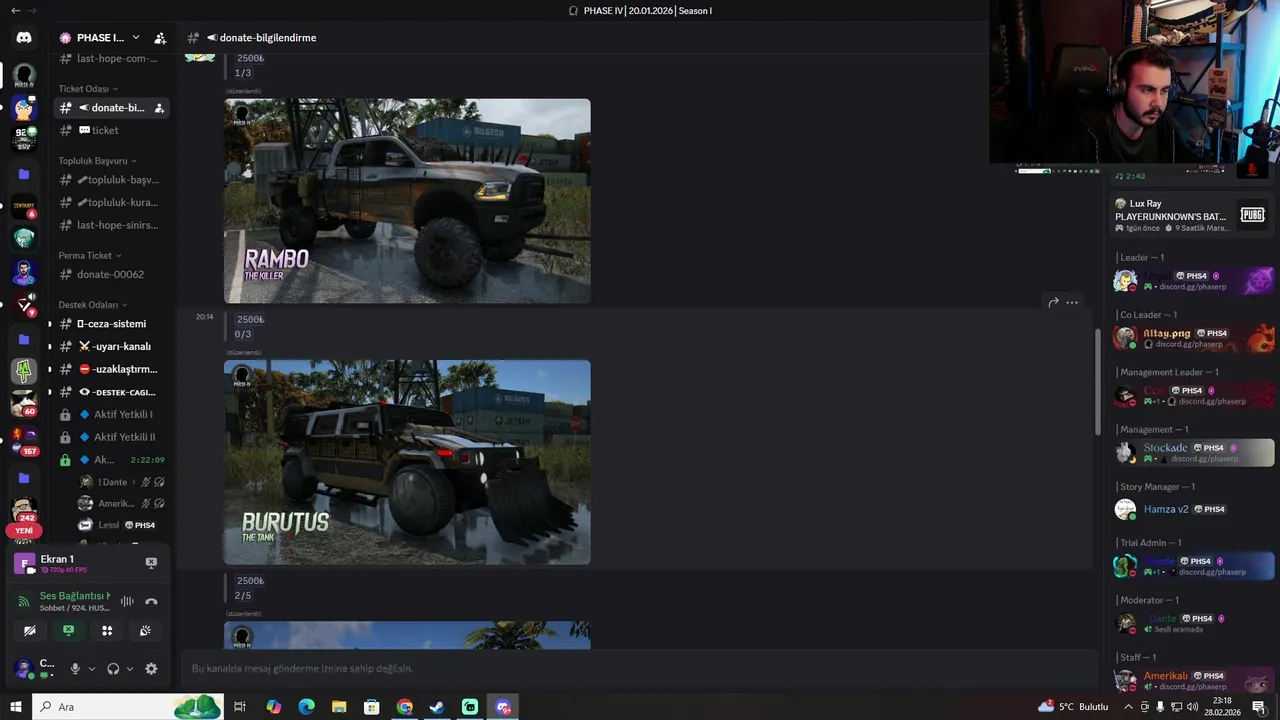Open the uzaklaştırm channel
1280x720 pixels.
point(111,369)
